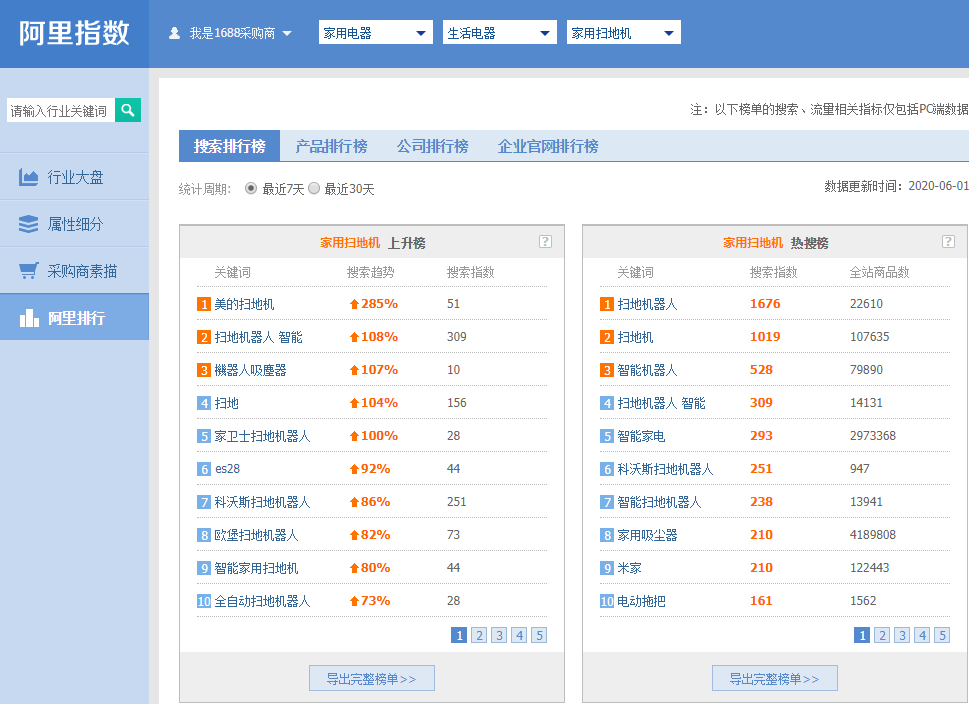Open the 家用扫地机 product dropdown
The width and height of the screenshot is (969, 704).
[624, 33]
